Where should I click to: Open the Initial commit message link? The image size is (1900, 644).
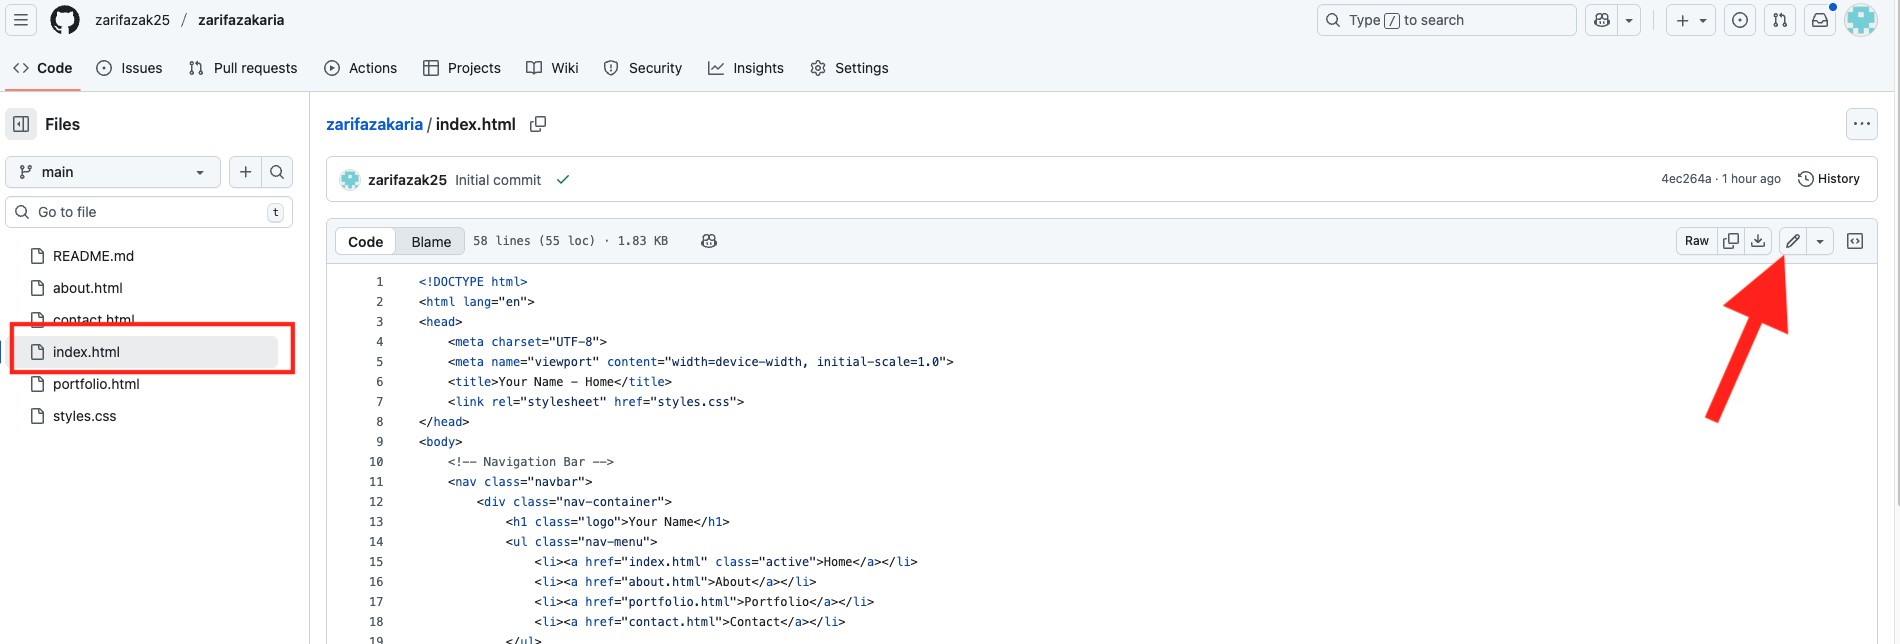click(498, 180)
